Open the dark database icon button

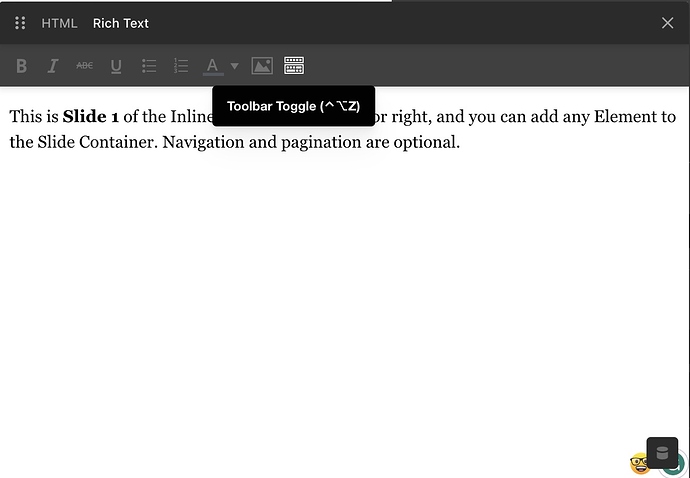662,453
